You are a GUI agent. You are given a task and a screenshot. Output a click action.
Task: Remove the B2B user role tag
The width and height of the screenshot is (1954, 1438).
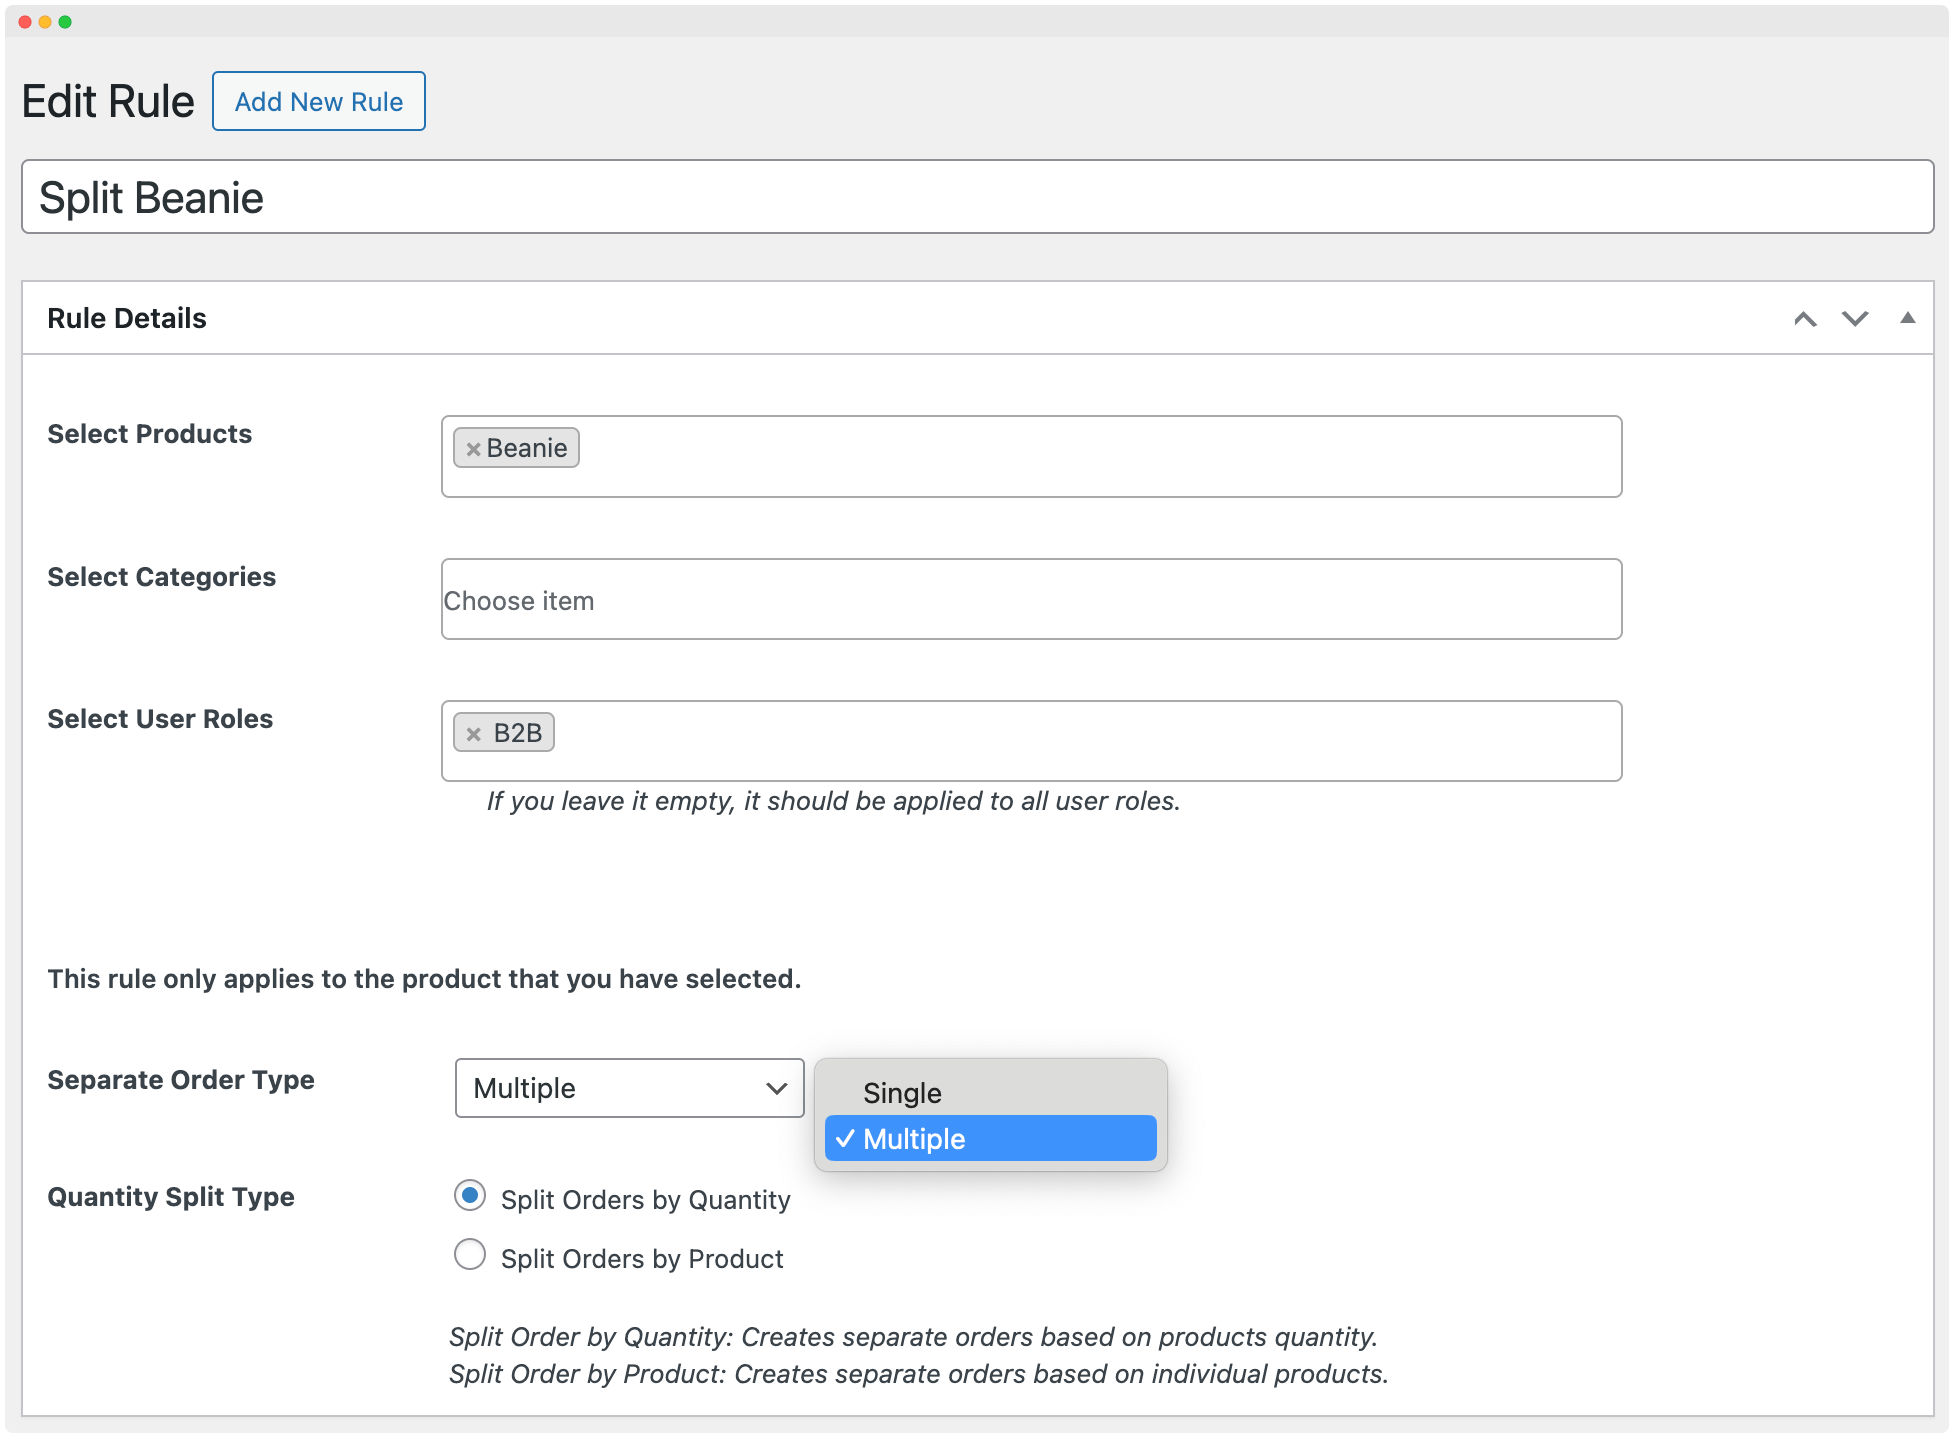pyautogui.click(x=473, y=734)
